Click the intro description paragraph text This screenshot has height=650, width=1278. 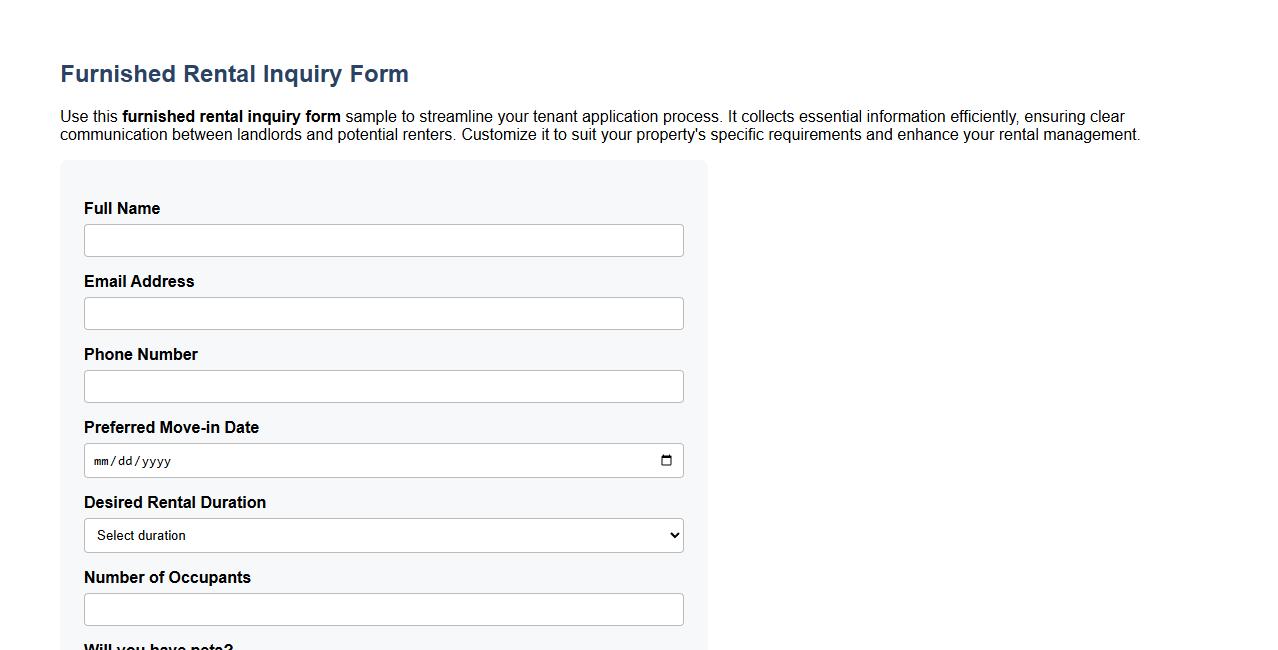(x=600, y=125)
